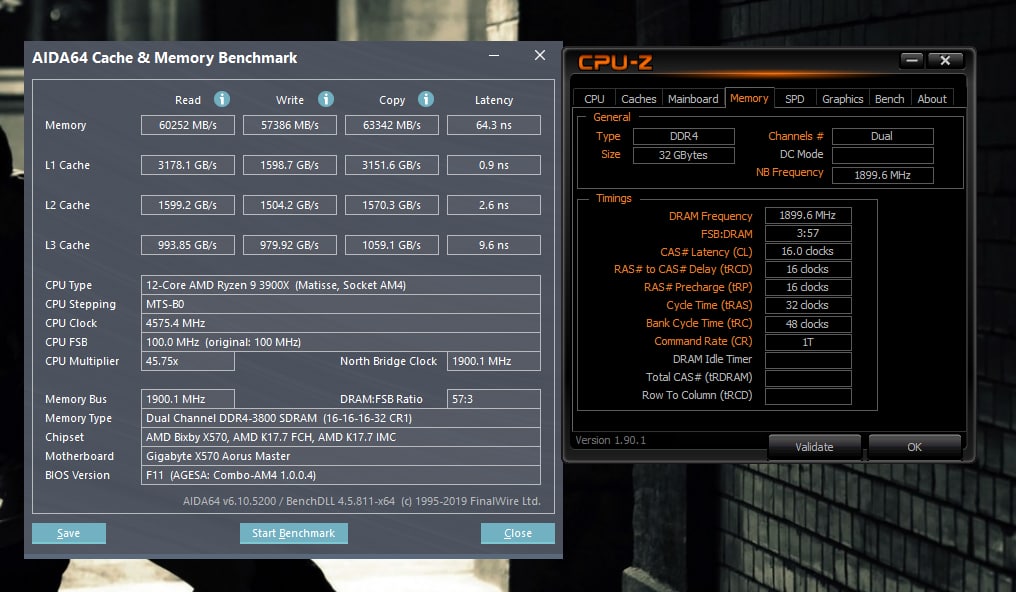The height and width of the screenshot is (592, 1016).
Task: Click L1 Cache latency 0.9 ns
Action: (x=494, y=165)
